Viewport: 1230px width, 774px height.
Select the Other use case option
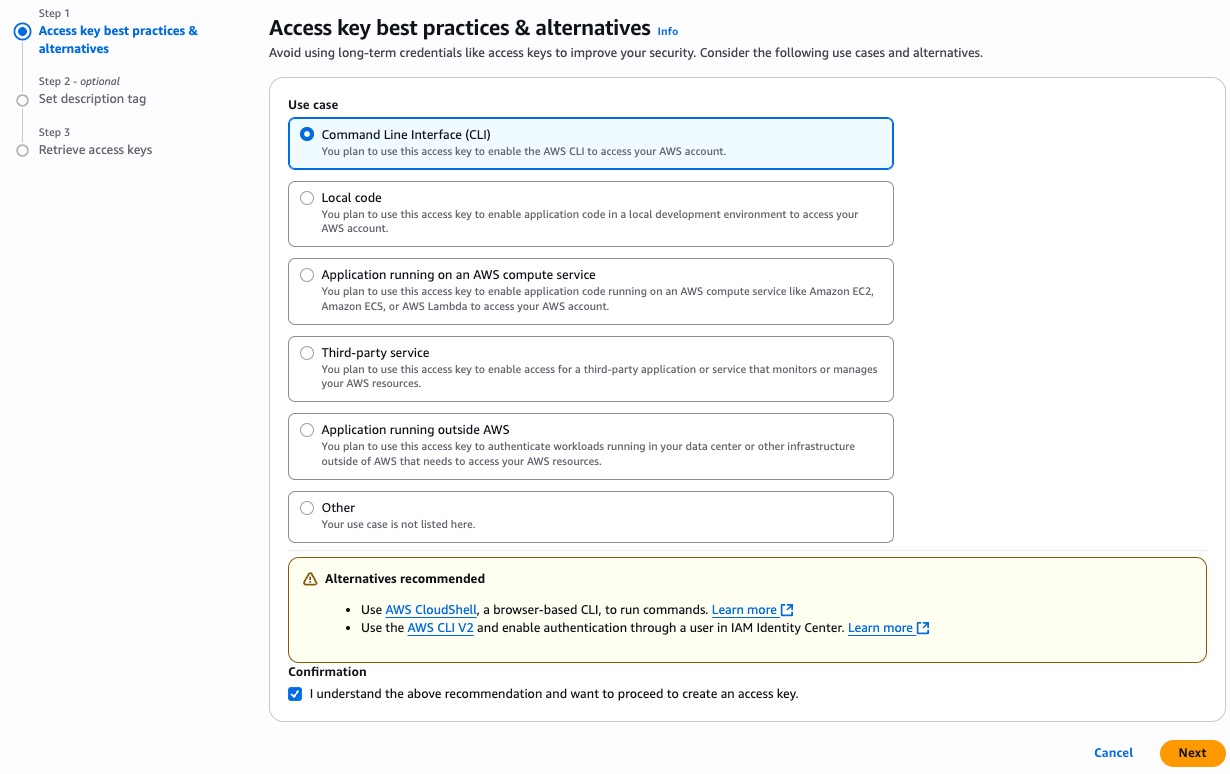click(307, 507)
